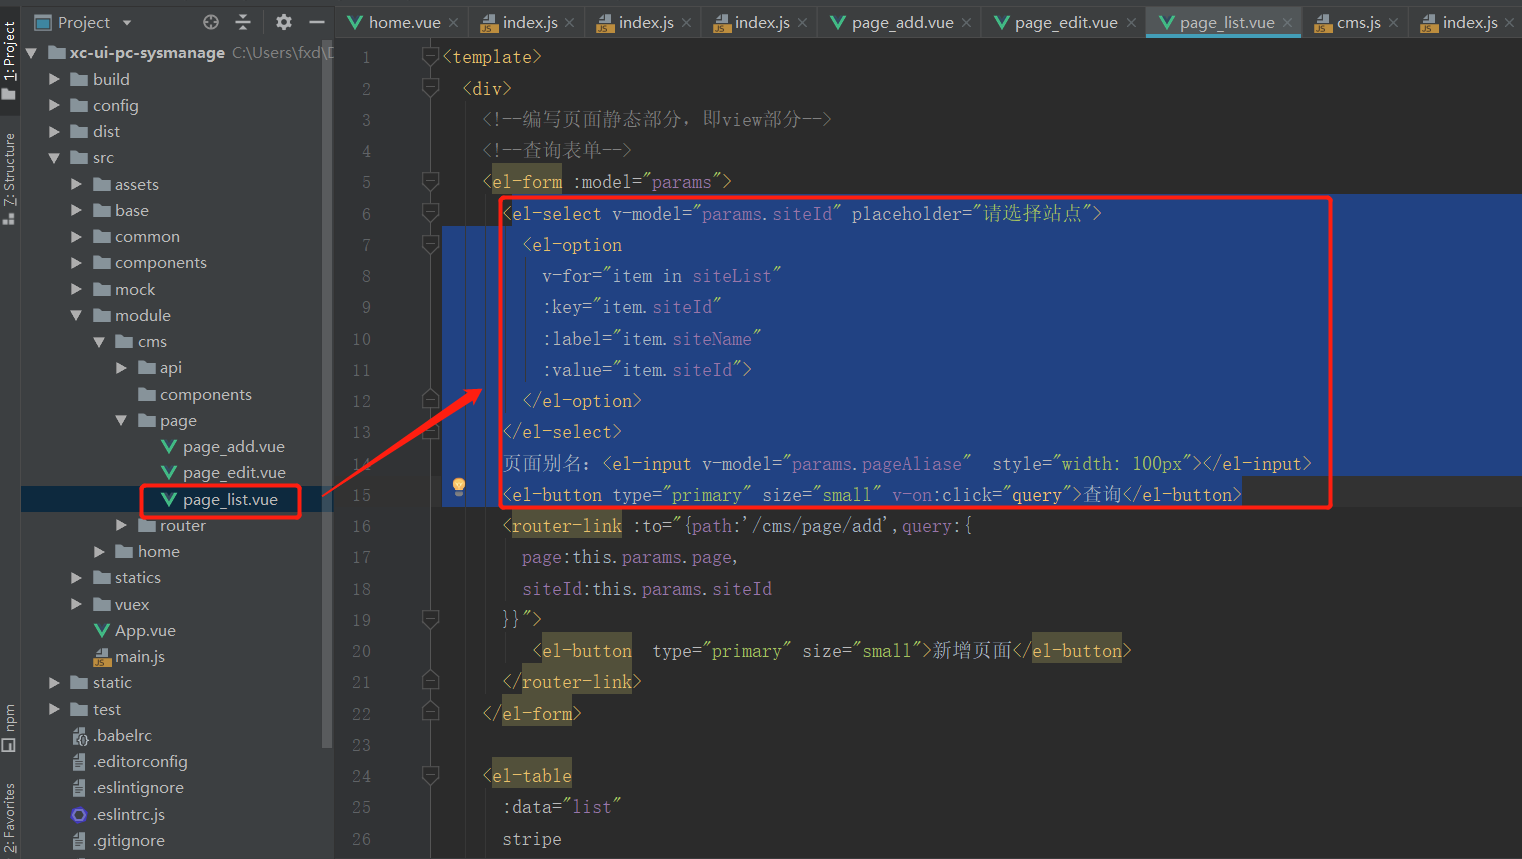1522x859 pixels.
Task: Expand the vuex folder
Action: (76, 604)
